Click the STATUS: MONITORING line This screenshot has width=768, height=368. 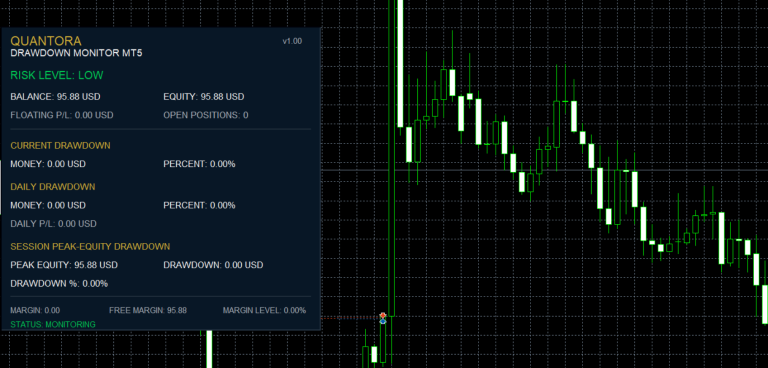click(x=53, y=324)
